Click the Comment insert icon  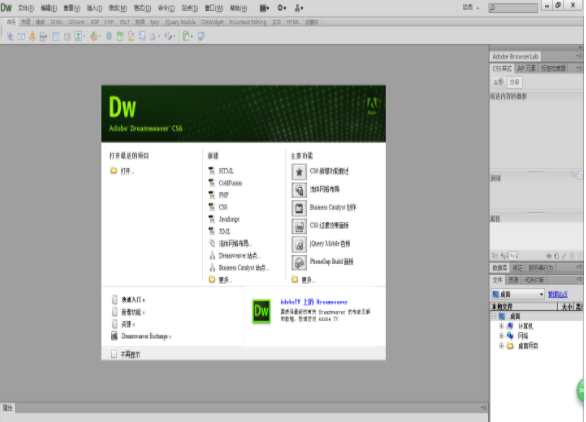[142, 36]
